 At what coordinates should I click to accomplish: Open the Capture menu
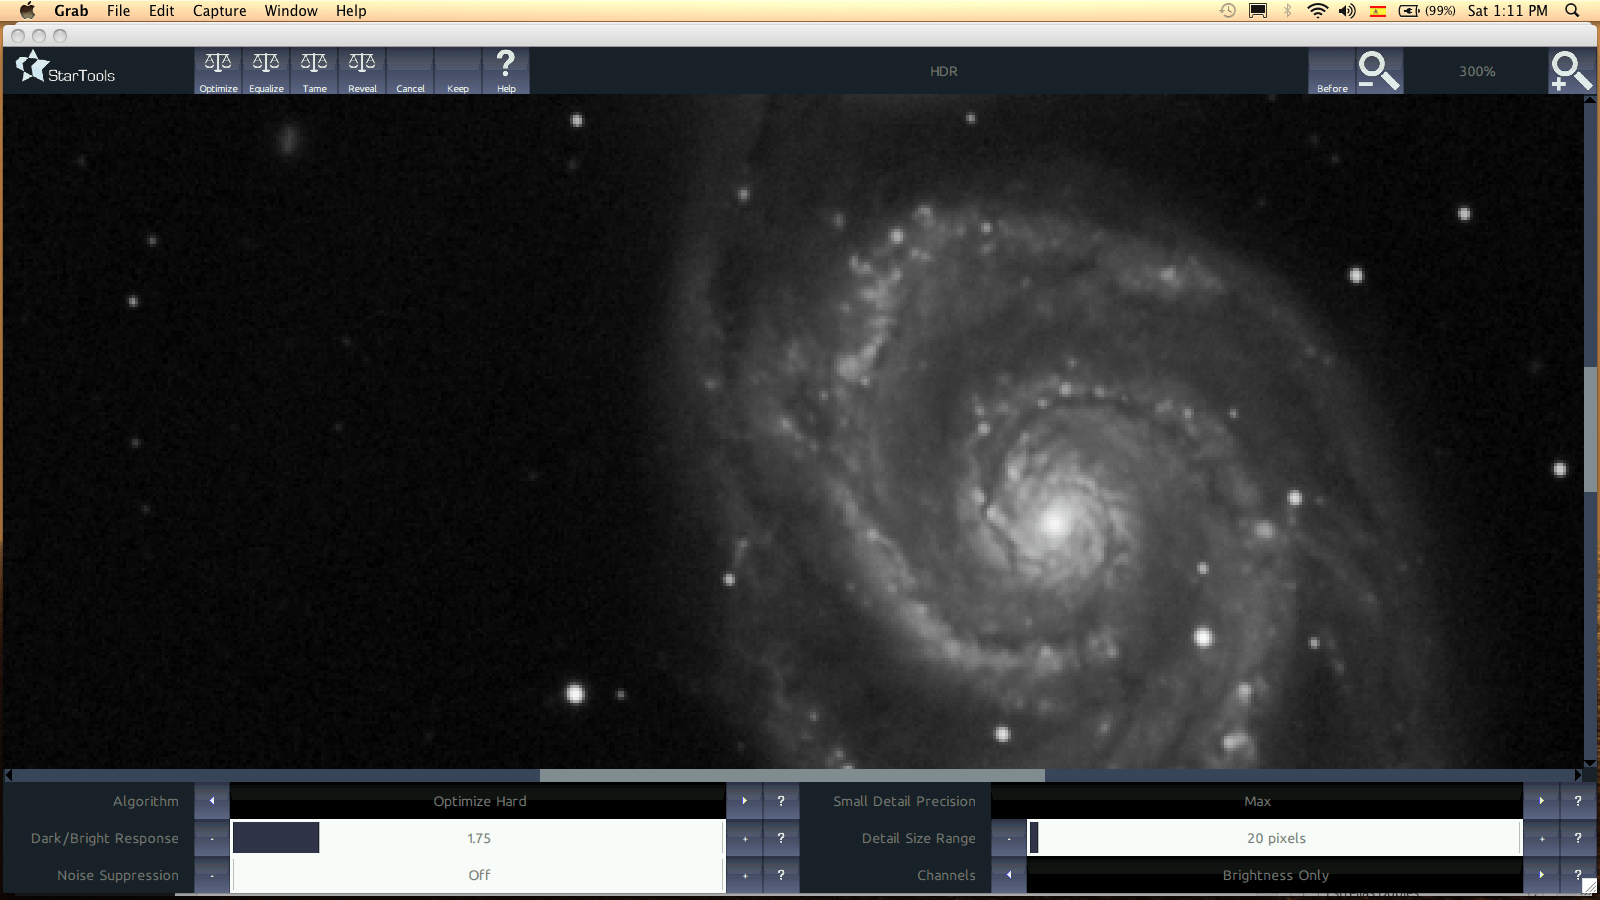(x=219, y=11)
